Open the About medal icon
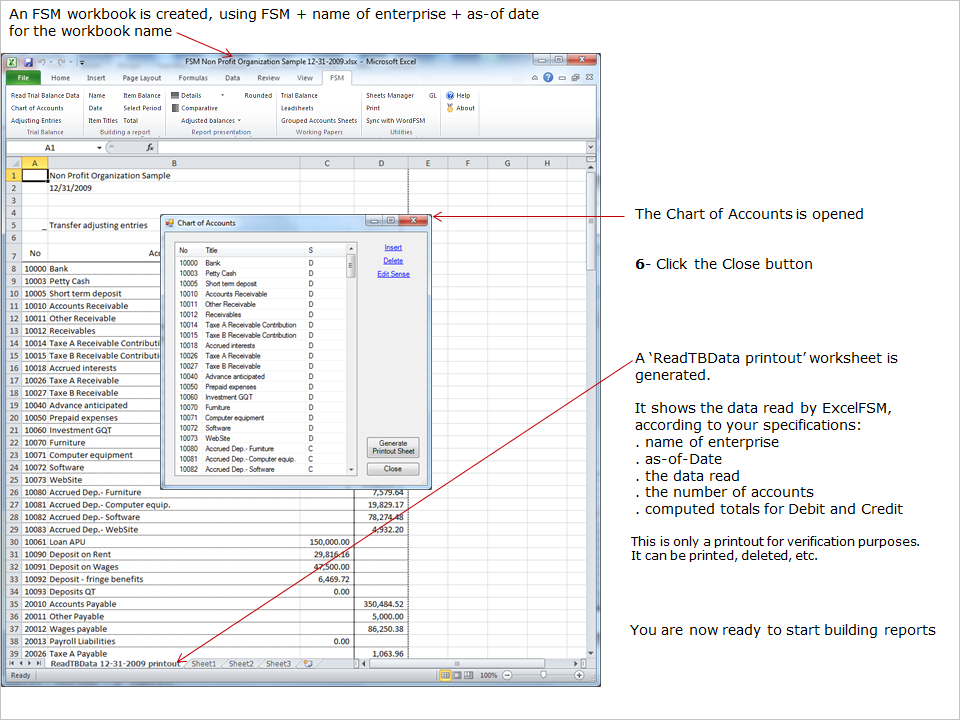 (450, 108)
